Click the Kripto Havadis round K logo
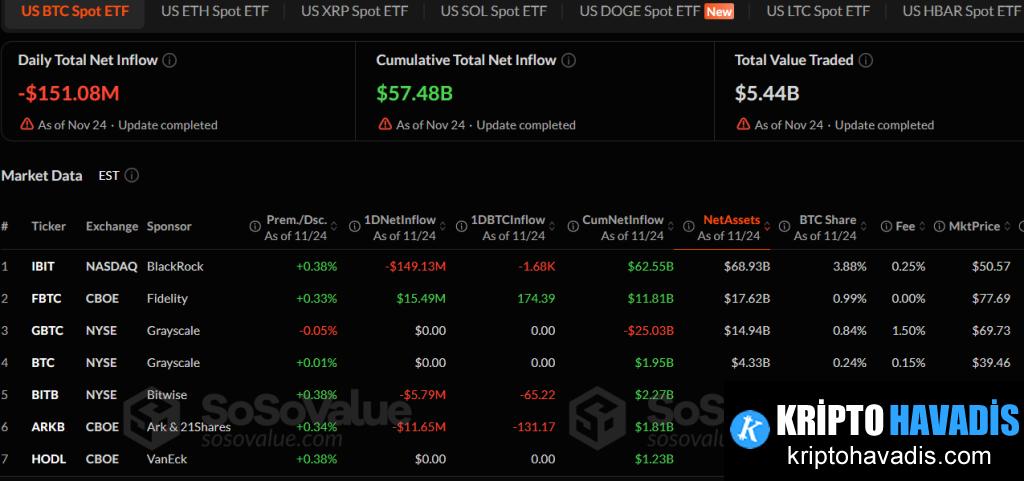 point(750,429)
